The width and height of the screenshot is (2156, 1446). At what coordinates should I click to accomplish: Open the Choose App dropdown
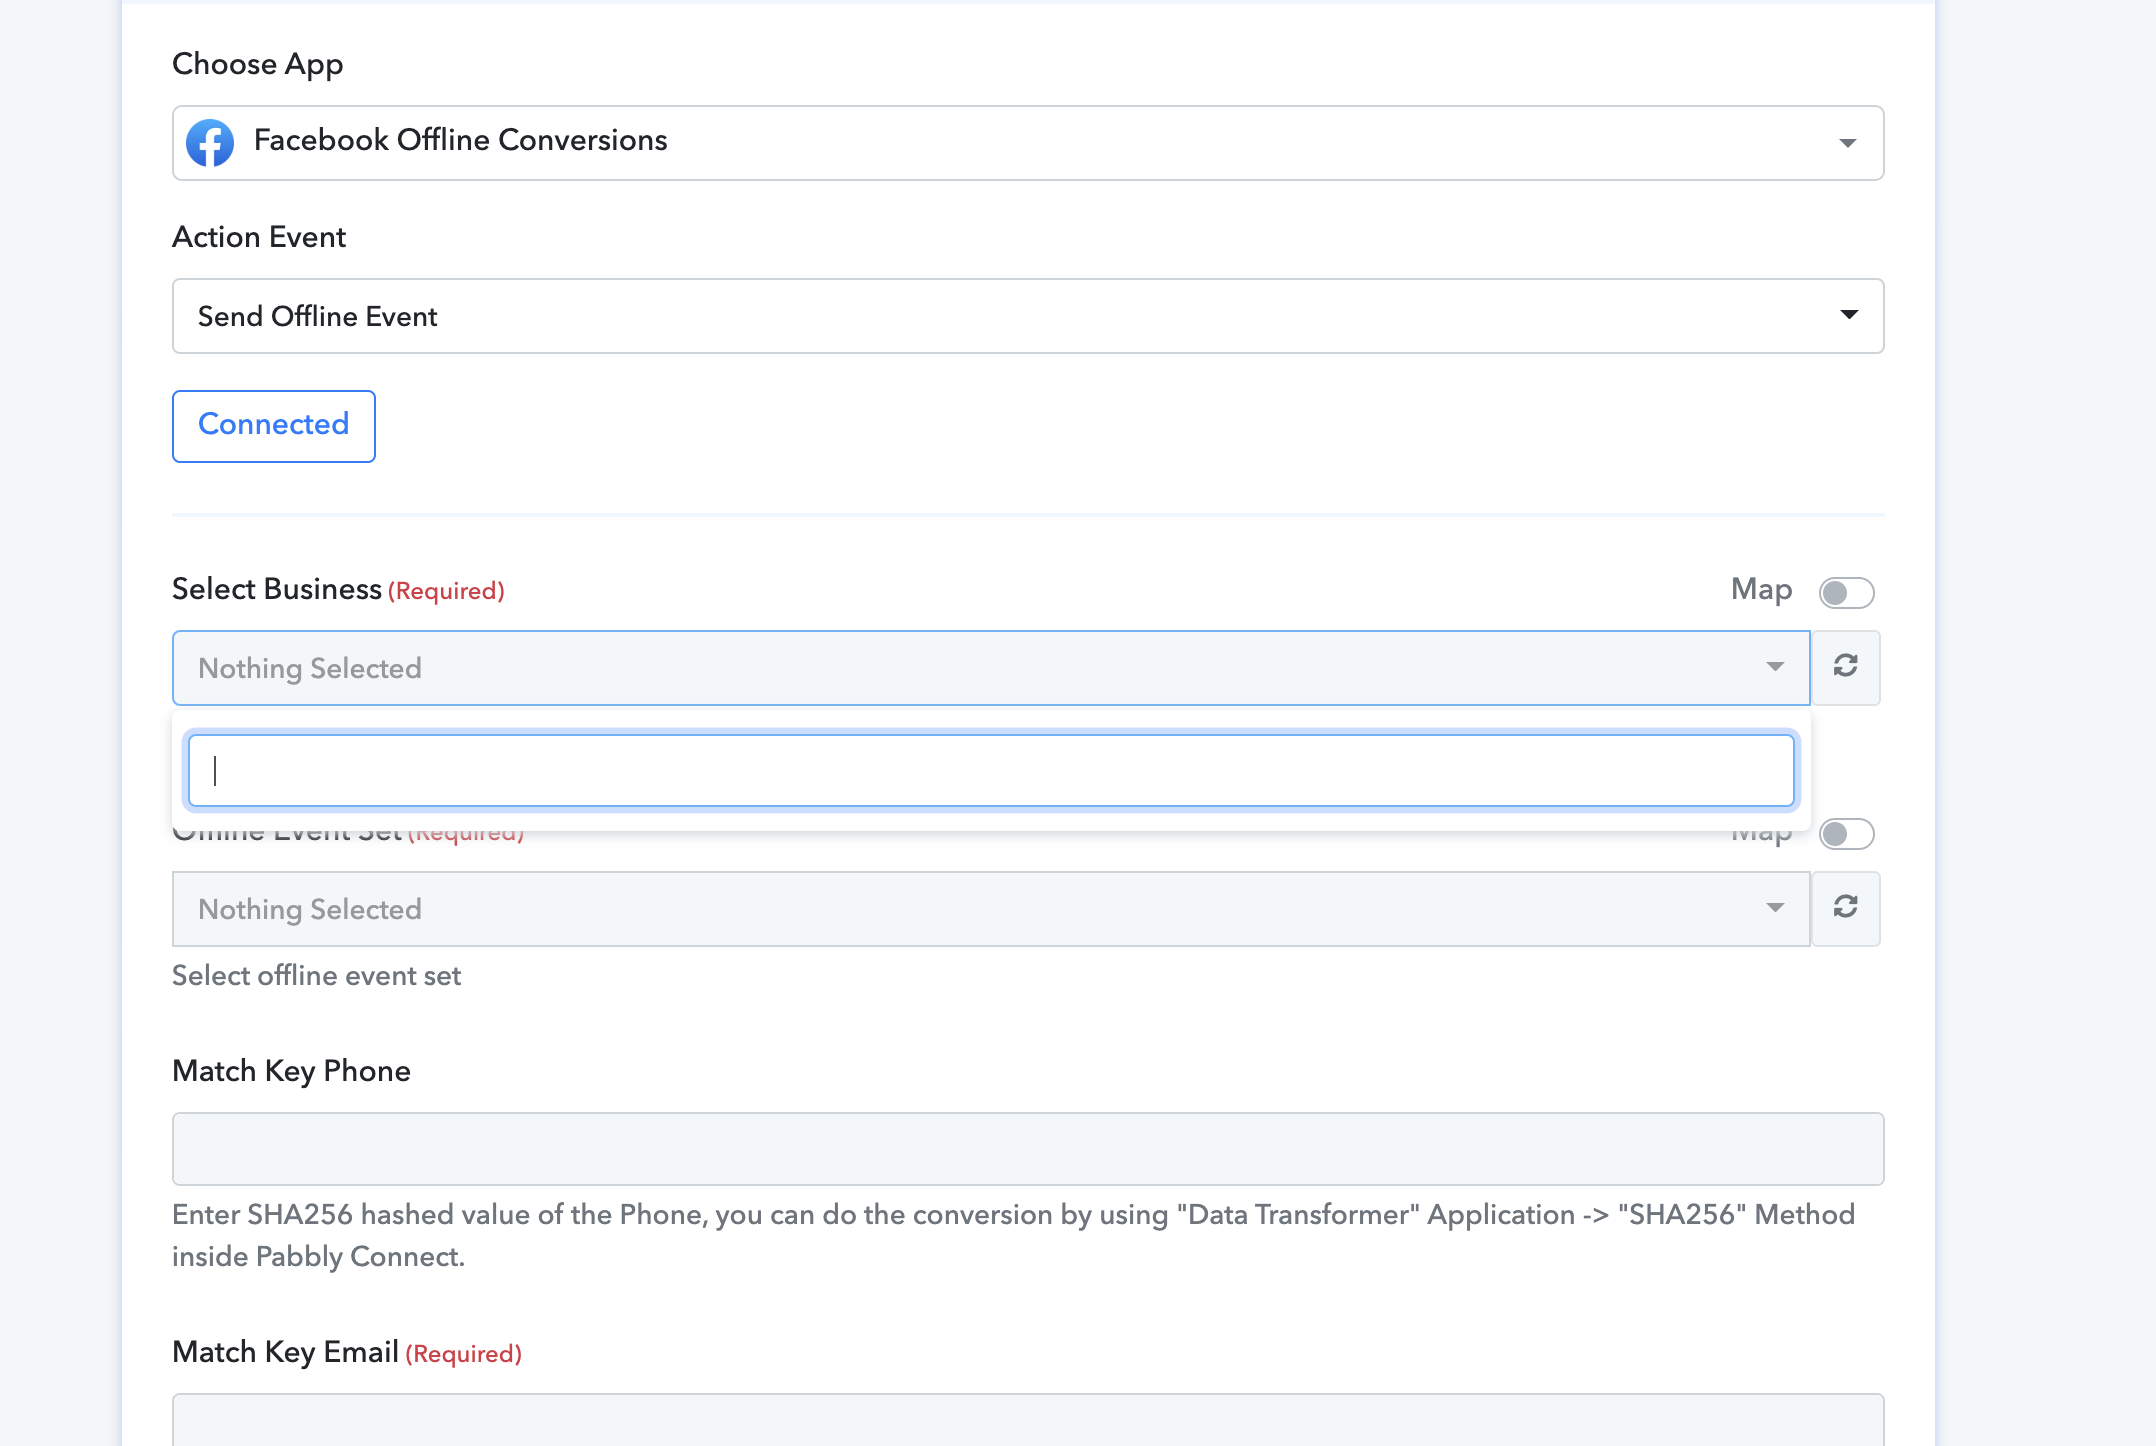[1028, 143]
